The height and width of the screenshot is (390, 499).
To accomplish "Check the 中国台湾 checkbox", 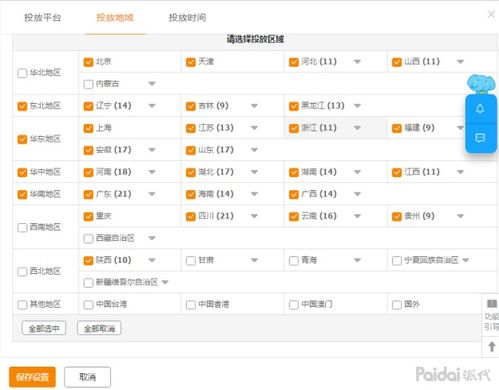I will click(88, 305).
